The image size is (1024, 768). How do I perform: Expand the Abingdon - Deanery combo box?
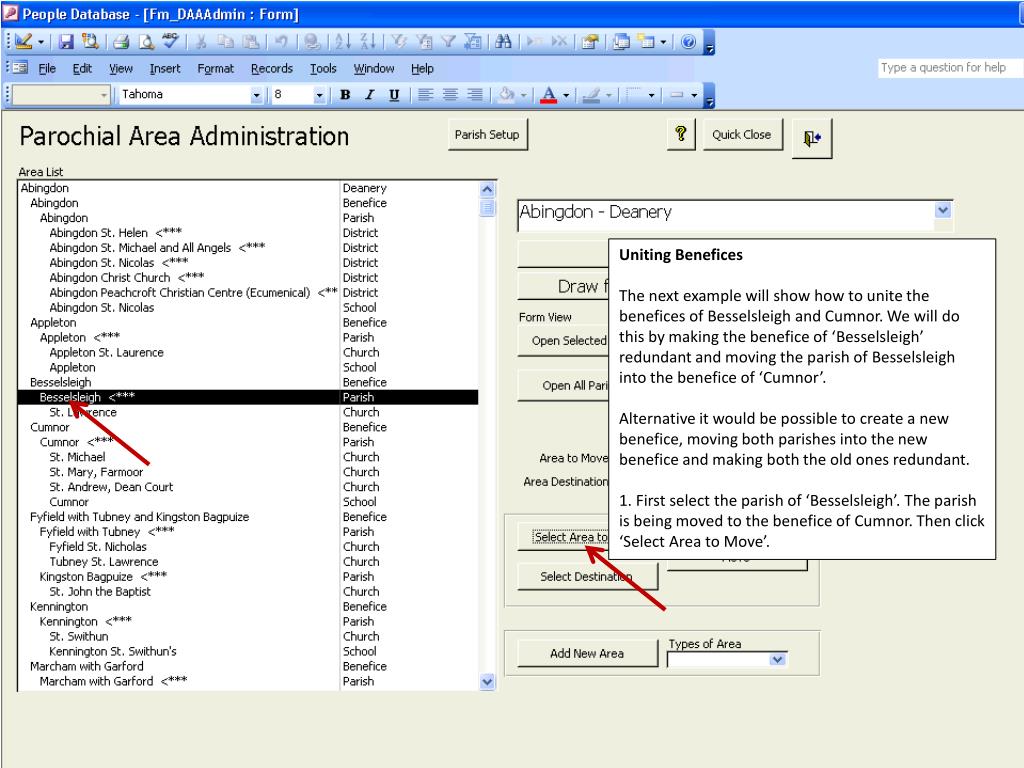942,210
